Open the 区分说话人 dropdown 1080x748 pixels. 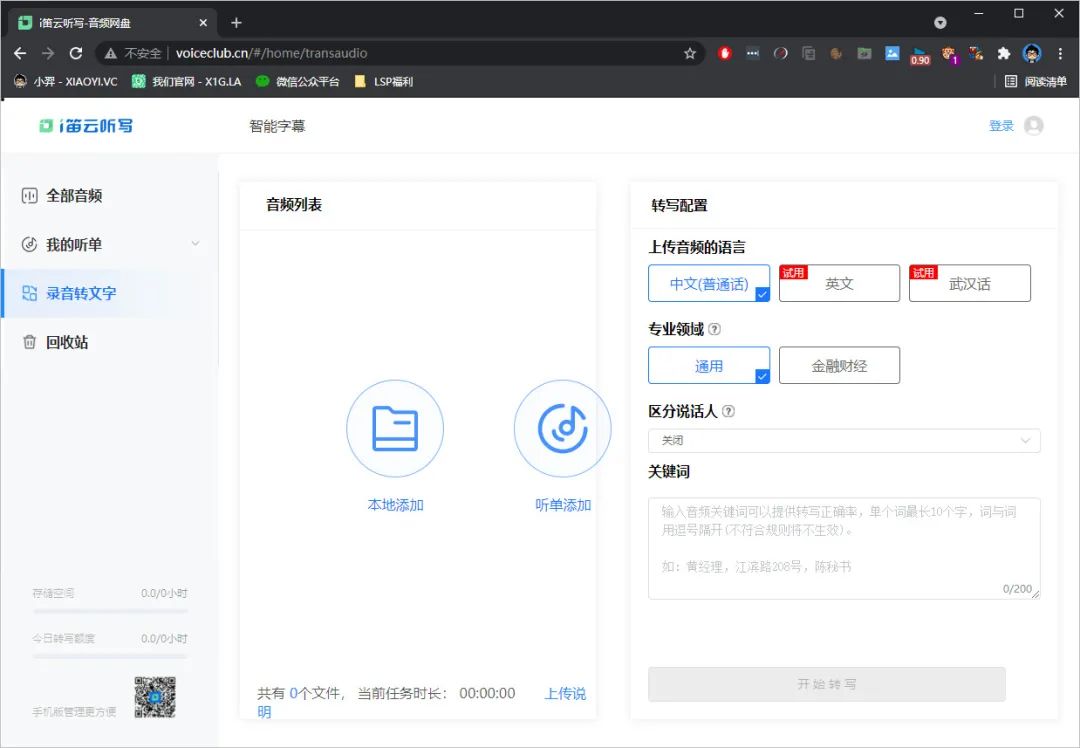pos(844,441)
